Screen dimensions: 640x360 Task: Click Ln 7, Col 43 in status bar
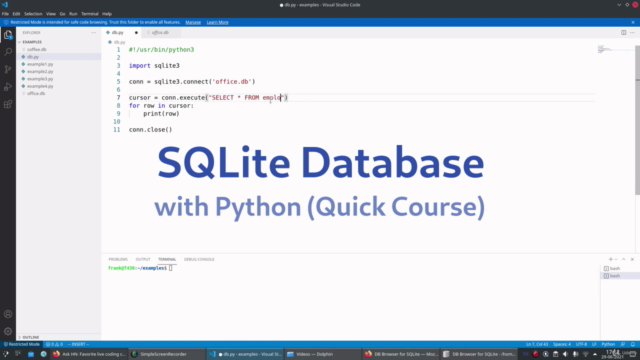[537, 344]
